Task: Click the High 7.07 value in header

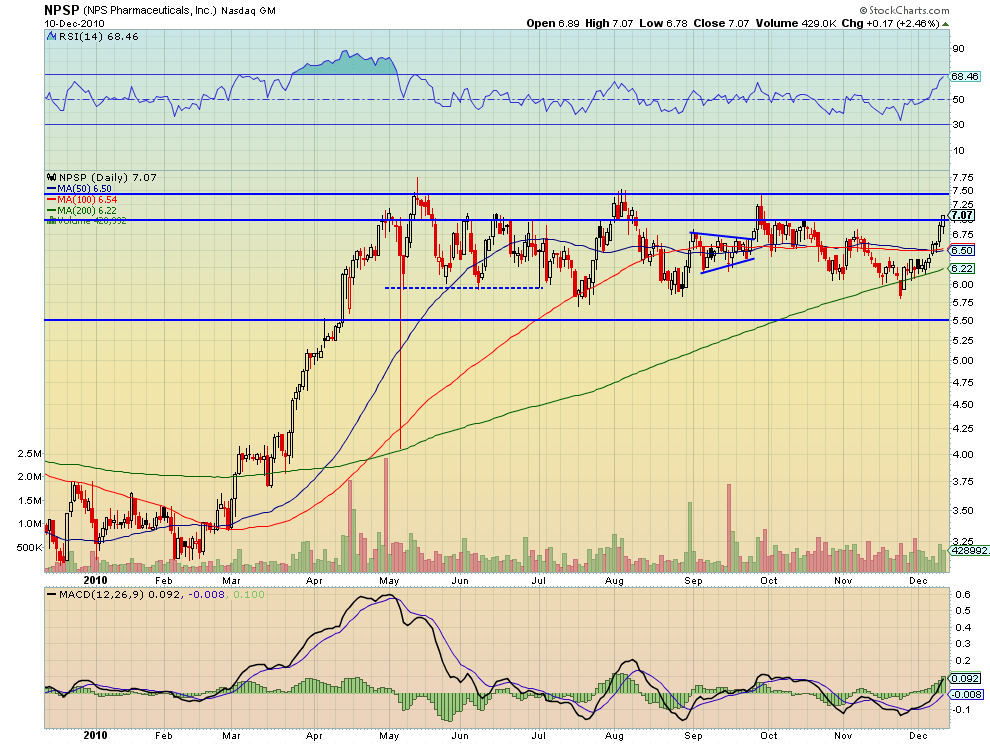Action: coord(609,23)
